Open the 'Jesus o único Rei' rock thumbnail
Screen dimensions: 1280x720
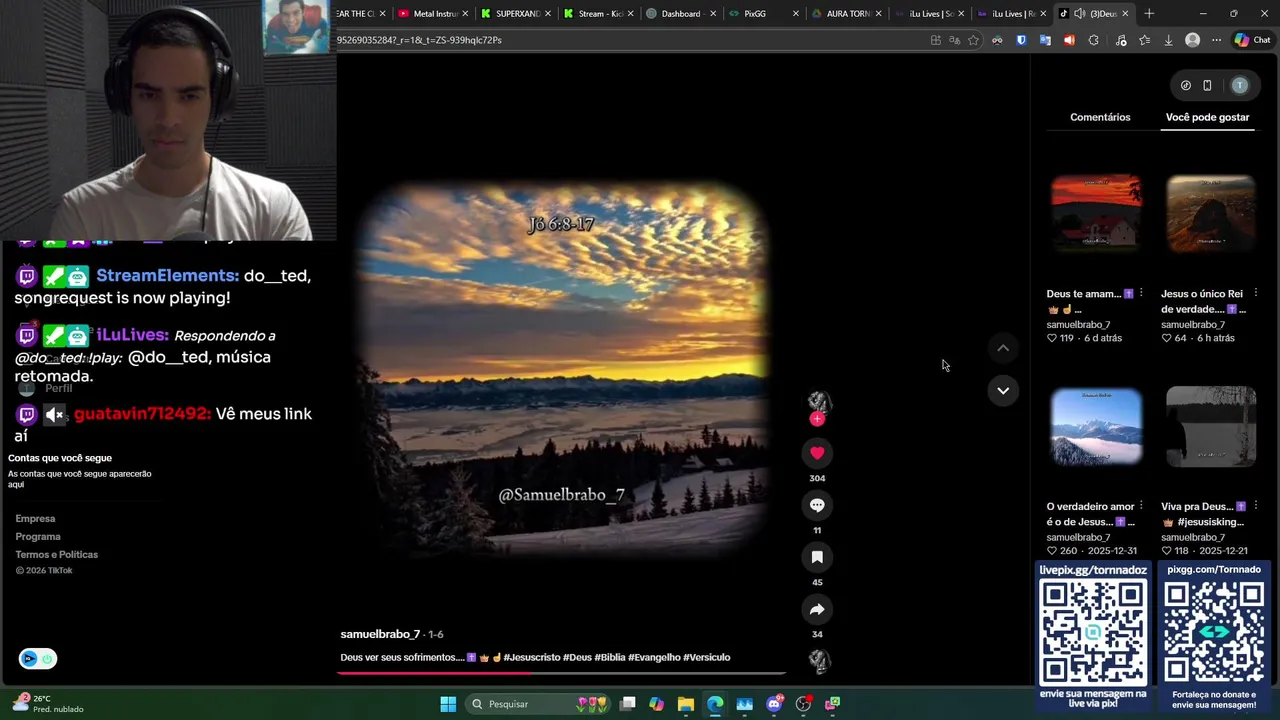(1210, 214)
